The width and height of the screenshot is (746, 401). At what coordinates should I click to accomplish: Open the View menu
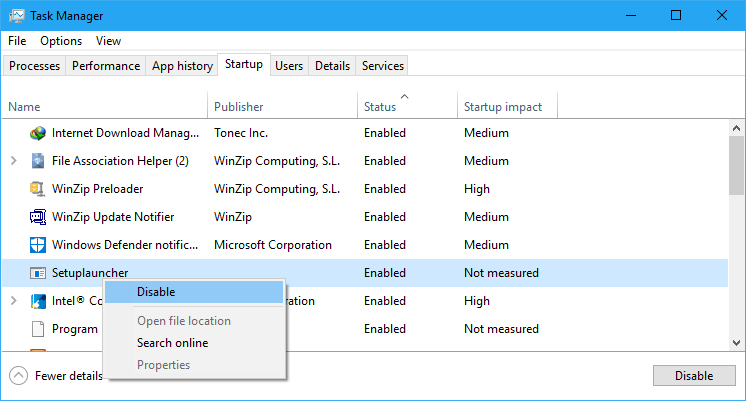pyautogui.click(x=108, y=41)
